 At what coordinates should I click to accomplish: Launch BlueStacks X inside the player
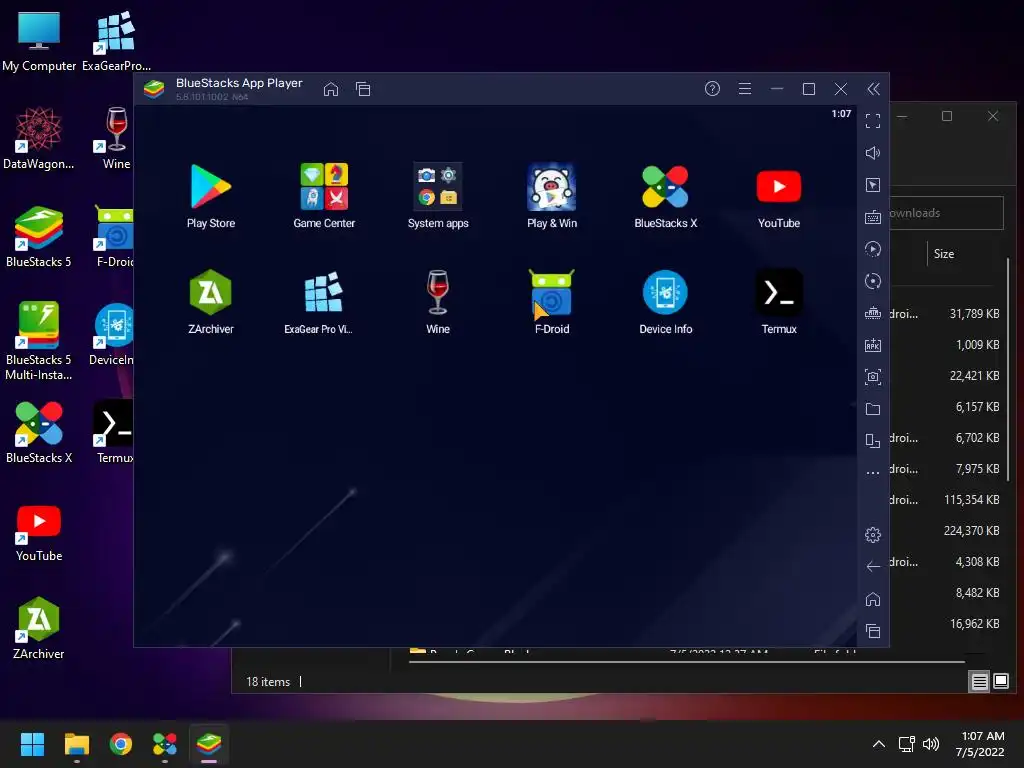(665, 196)
